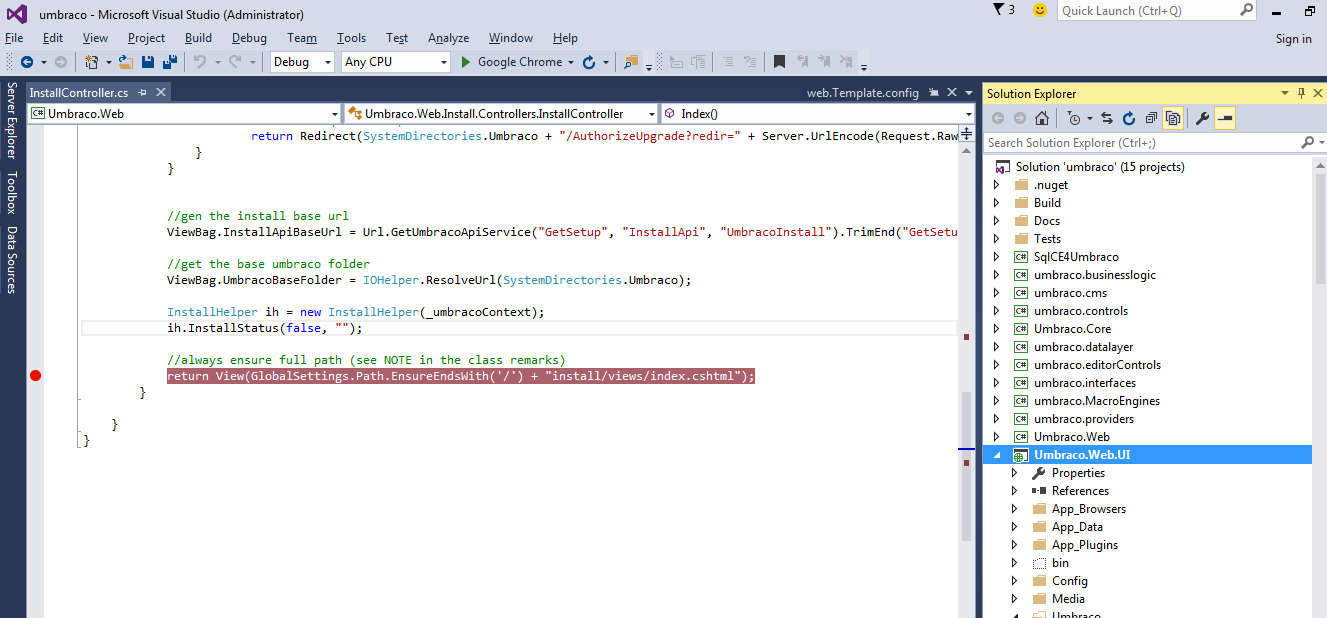The width and height of the screenshot is (1327, 618).
Task: Click the Find in Files toolbar icon
Action: point(631,62)
